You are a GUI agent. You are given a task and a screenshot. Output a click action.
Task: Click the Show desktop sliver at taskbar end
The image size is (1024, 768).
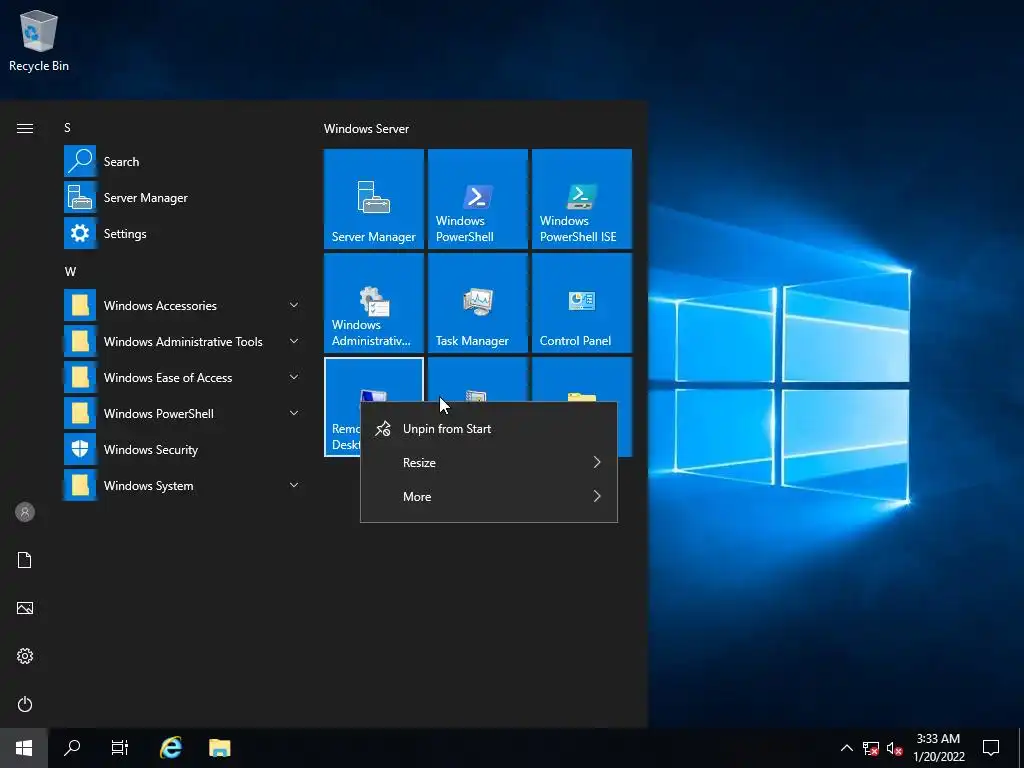1021,748
